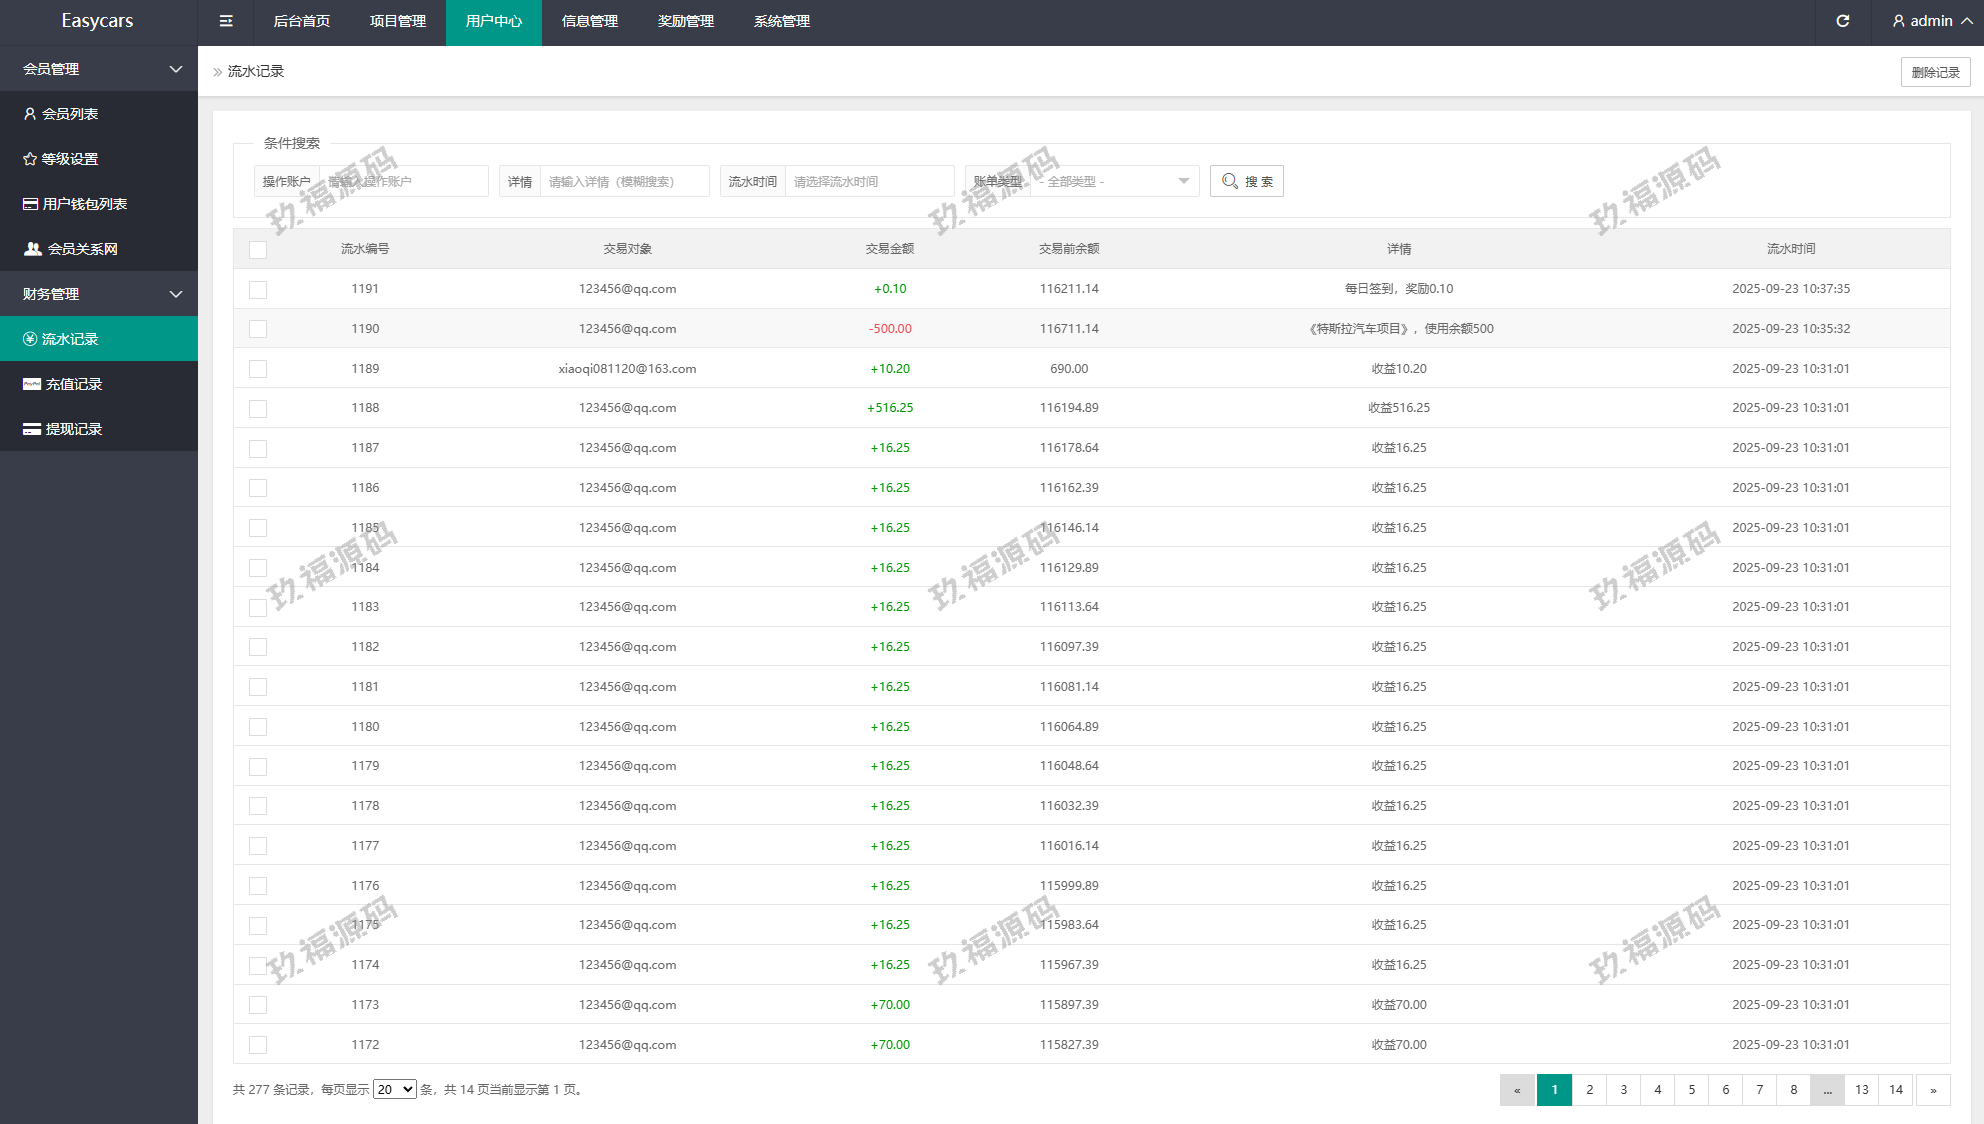Switch to the 项目管理 top tab
The image size is (1984, 1124).
click(397, 21)
